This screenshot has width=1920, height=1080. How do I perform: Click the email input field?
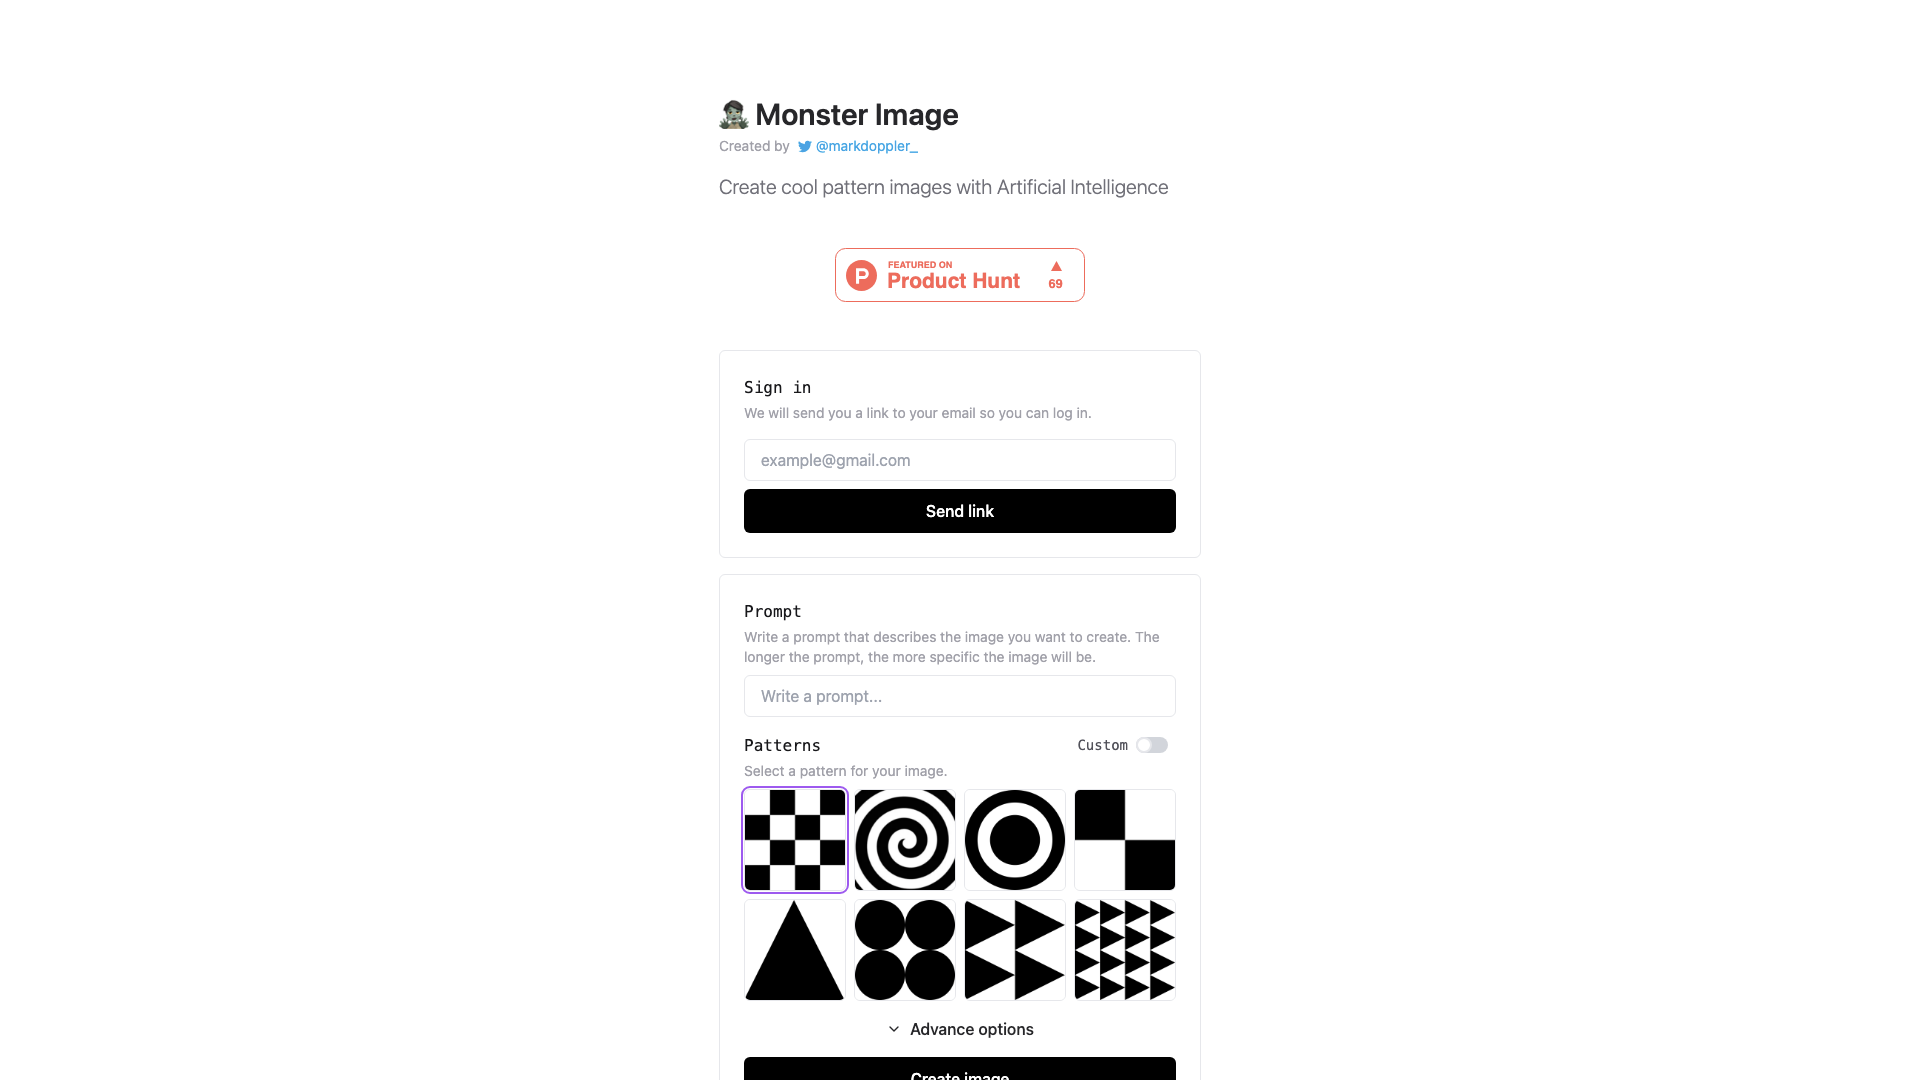(x=959, y=459)
